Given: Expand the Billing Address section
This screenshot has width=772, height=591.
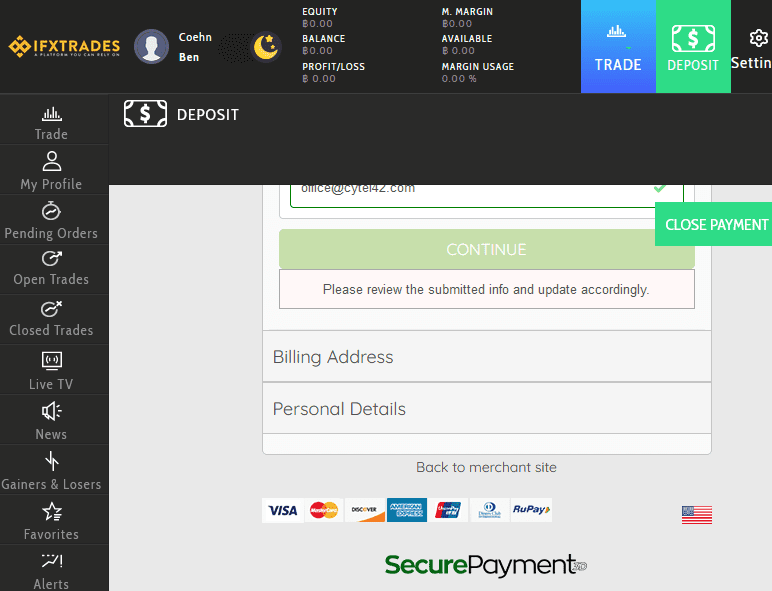Looking at the screenshot, I should click(486, 357).
